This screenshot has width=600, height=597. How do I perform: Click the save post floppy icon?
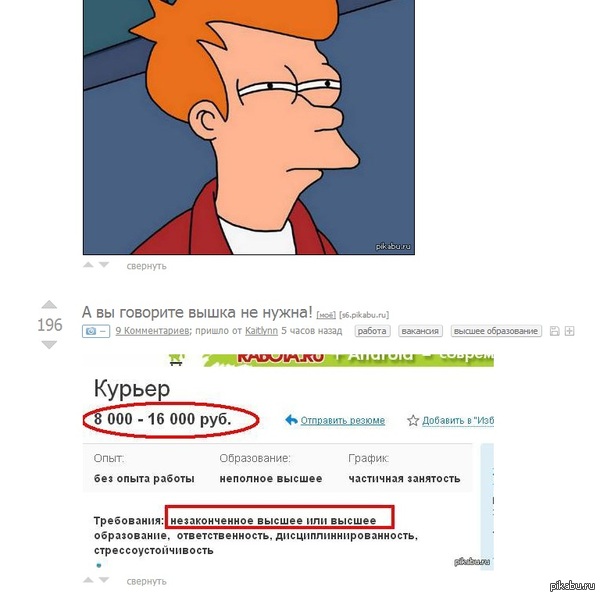pos(554,331)
